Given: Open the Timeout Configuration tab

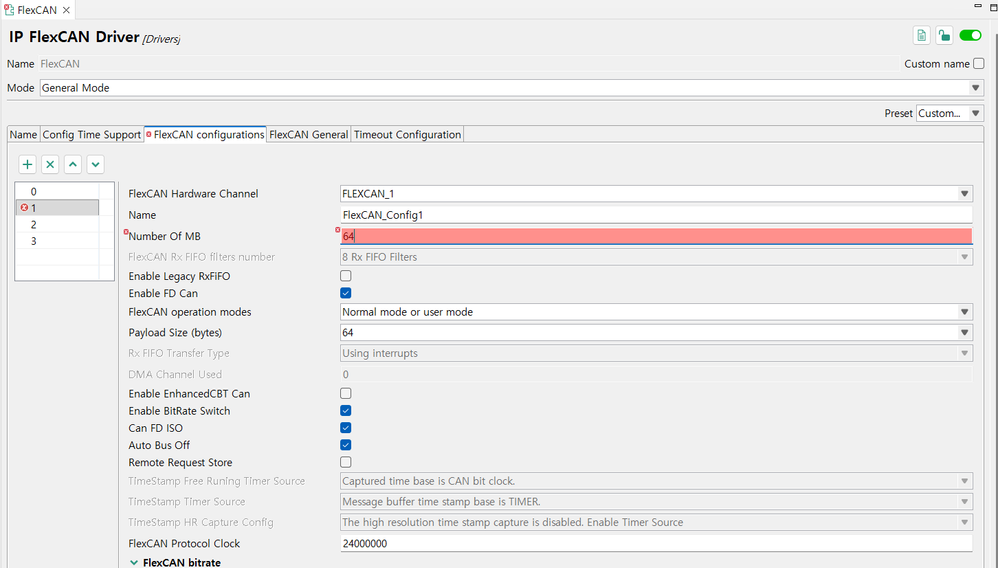Looking at the screenshot, I should [x=407, y=135].
